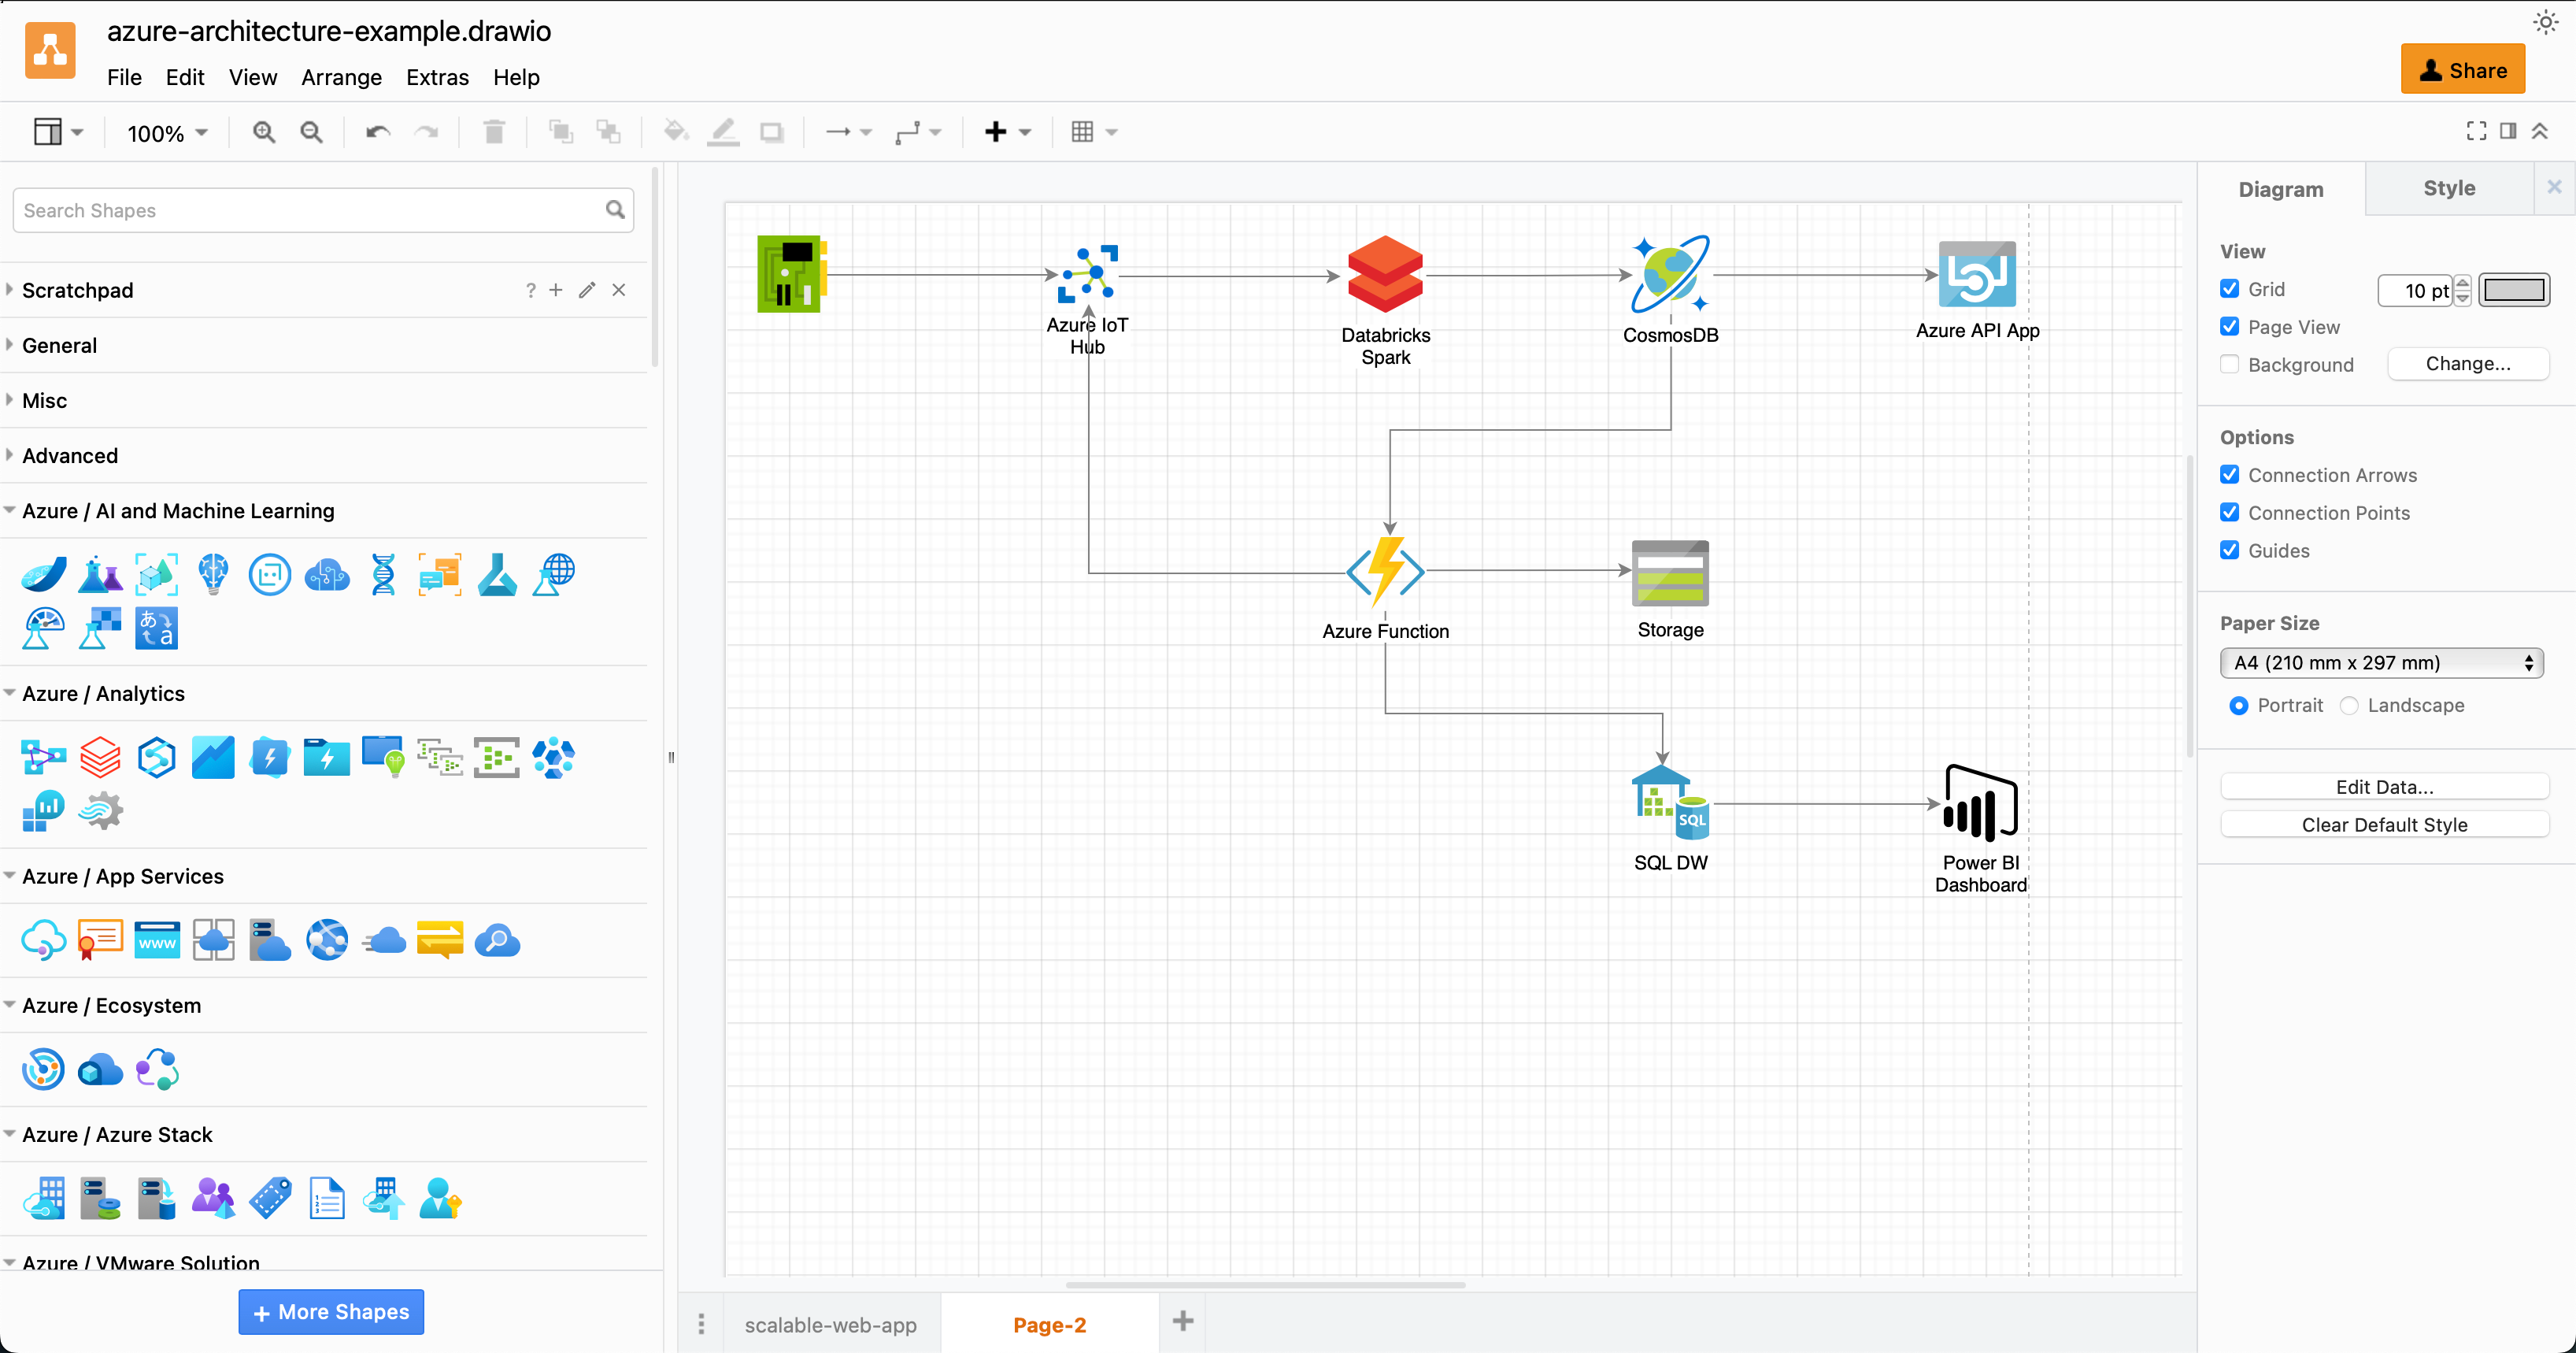This screenshot has height=1353, width=2576.
Task: Open the zoom level 100% dropdown
Action: point(166,131)
